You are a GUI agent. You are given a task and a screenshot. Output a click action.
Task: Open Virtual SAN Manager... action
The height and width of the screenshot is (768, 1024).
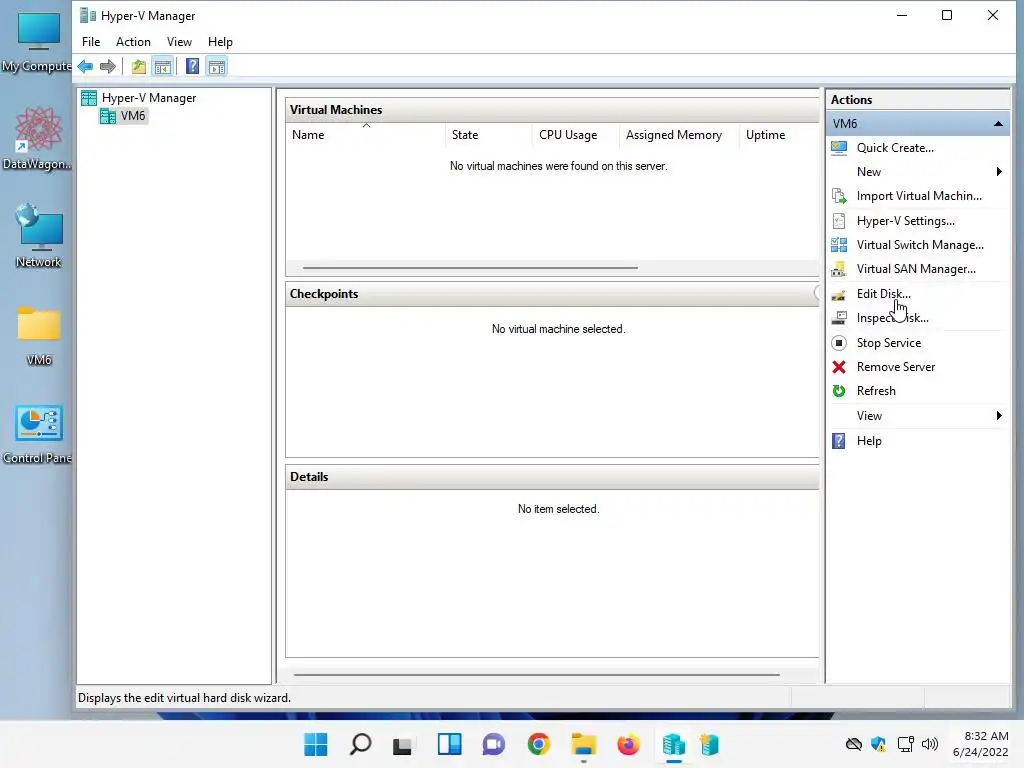pos(916,269)
